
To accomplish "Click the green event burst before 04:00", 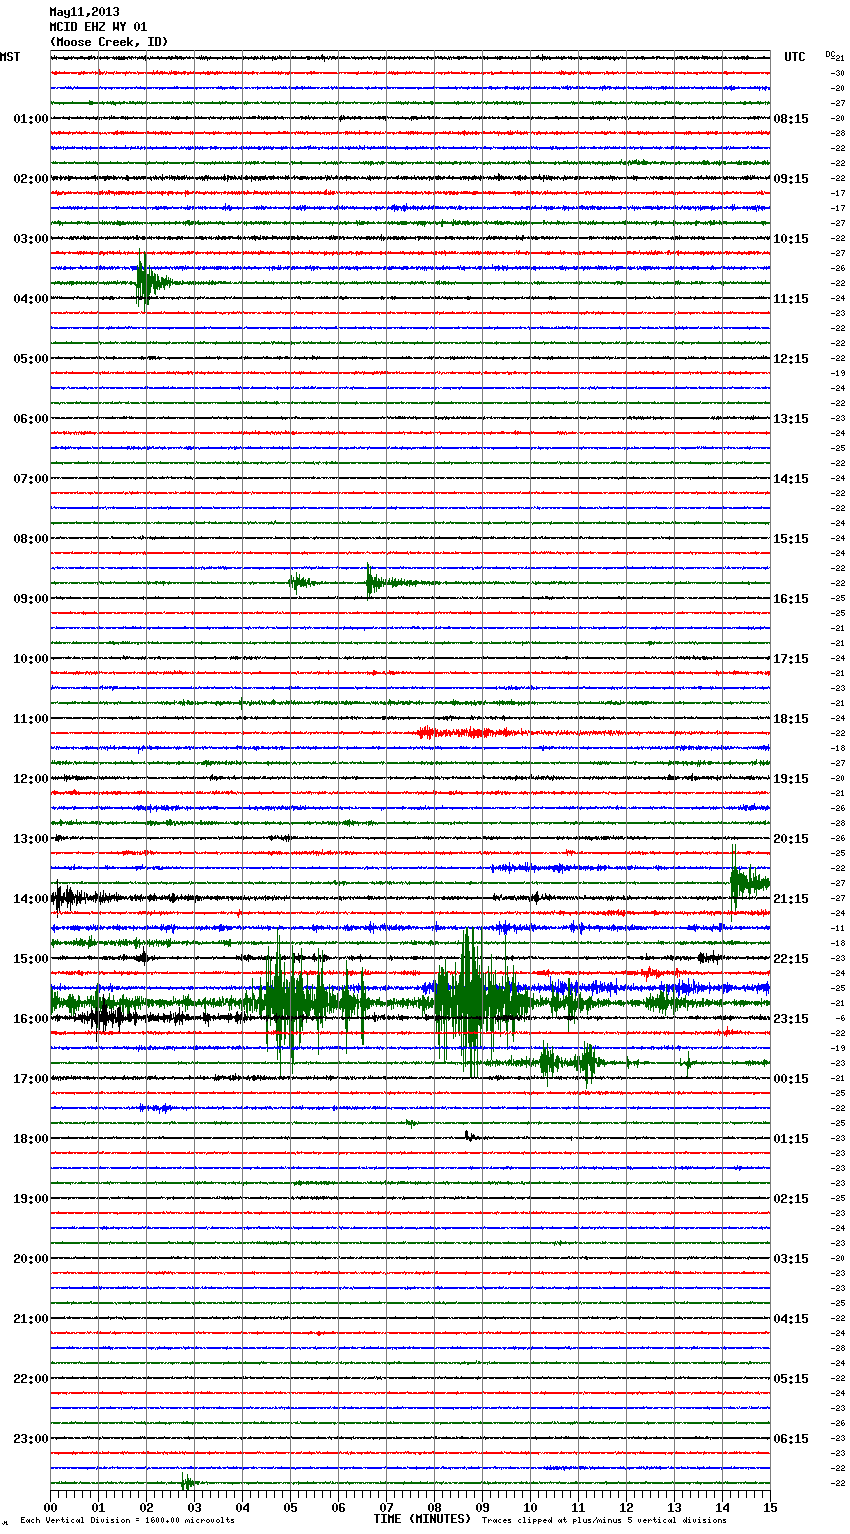I will pos(152,283).
